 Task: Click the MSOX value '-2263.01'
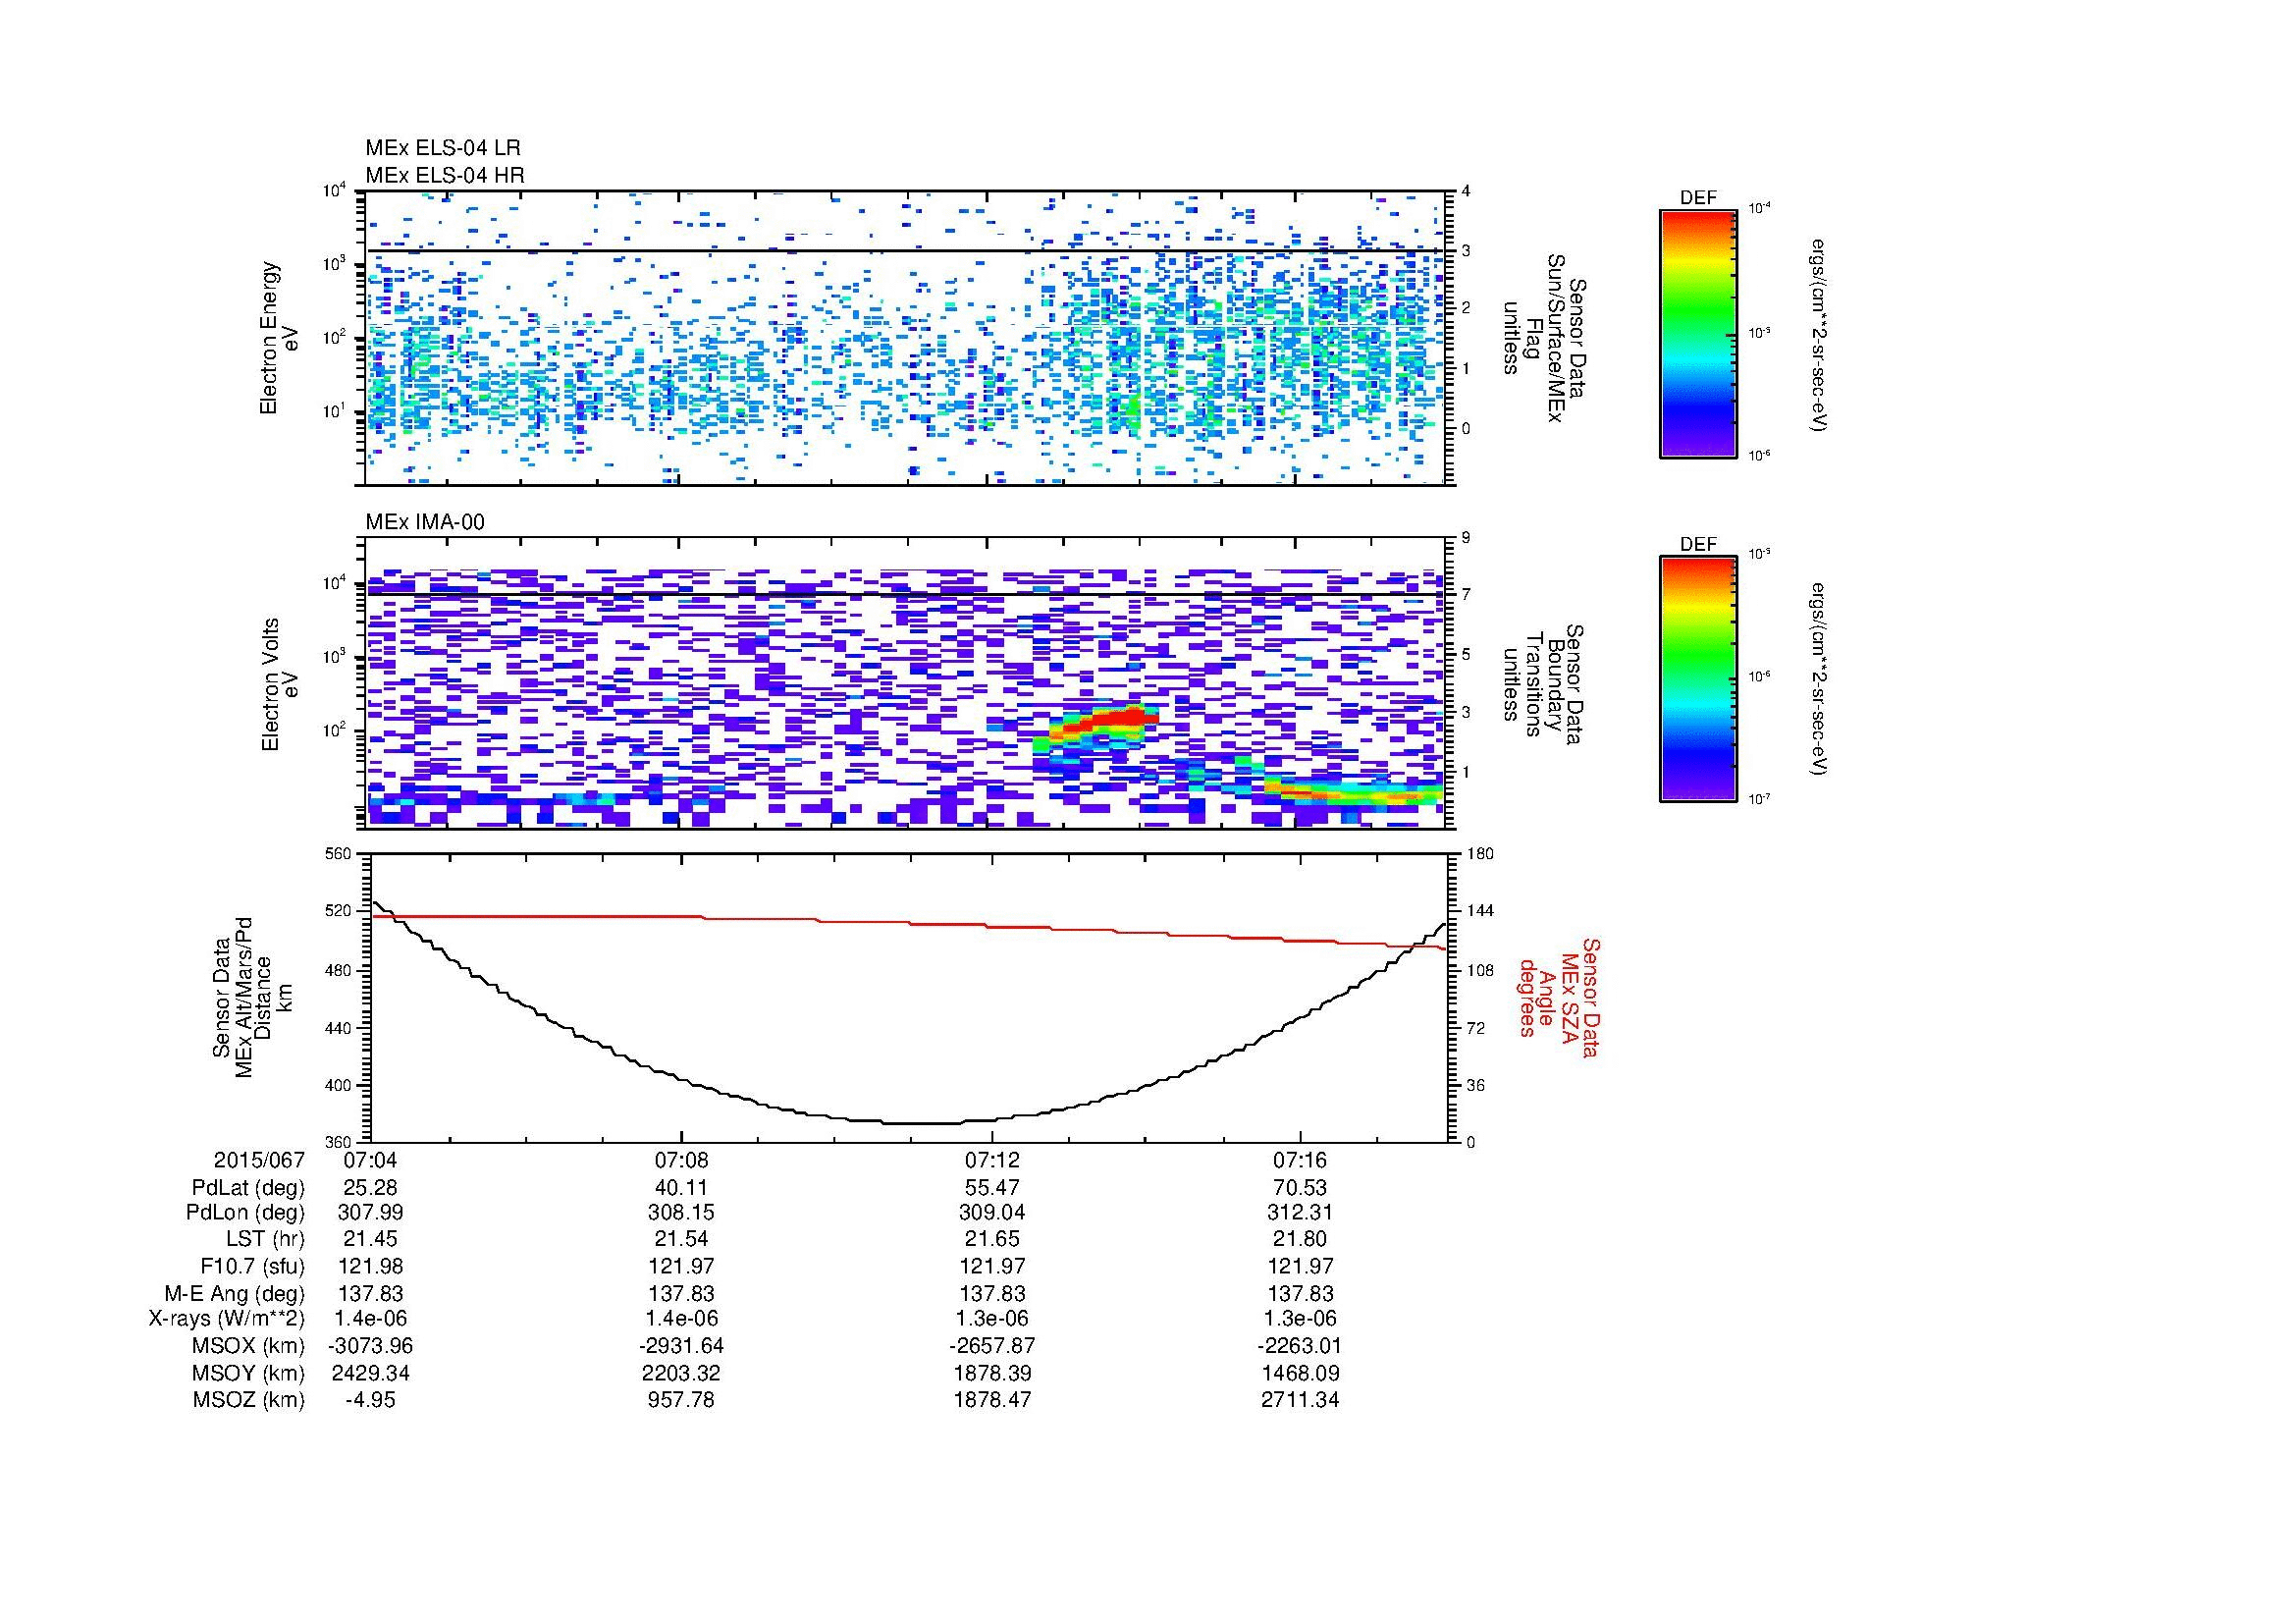tap(1300, 1346)
